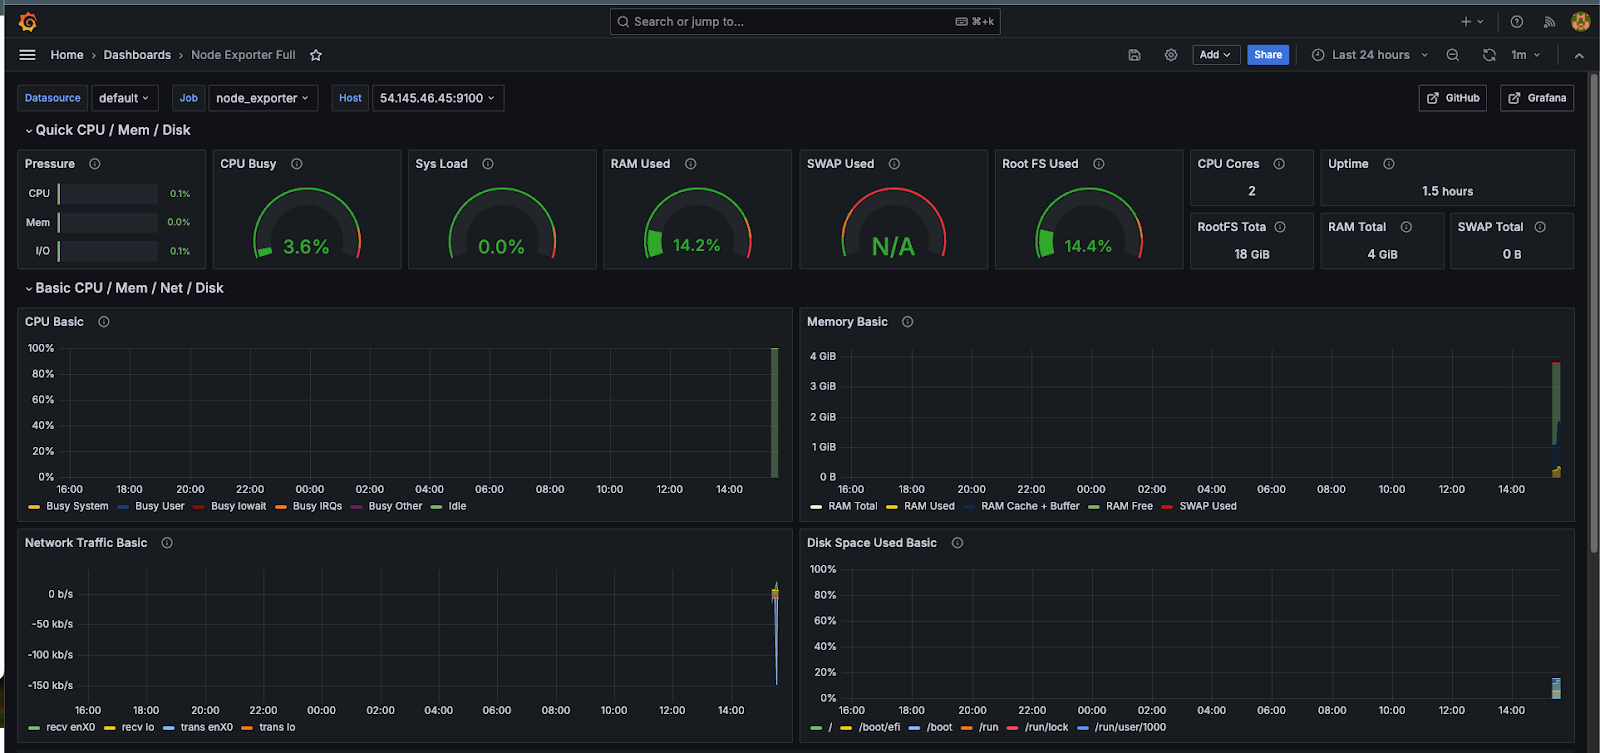Click info icon next to Uptime
The width and height of the screenshot is (1600, 753).
click(1389, 164)
